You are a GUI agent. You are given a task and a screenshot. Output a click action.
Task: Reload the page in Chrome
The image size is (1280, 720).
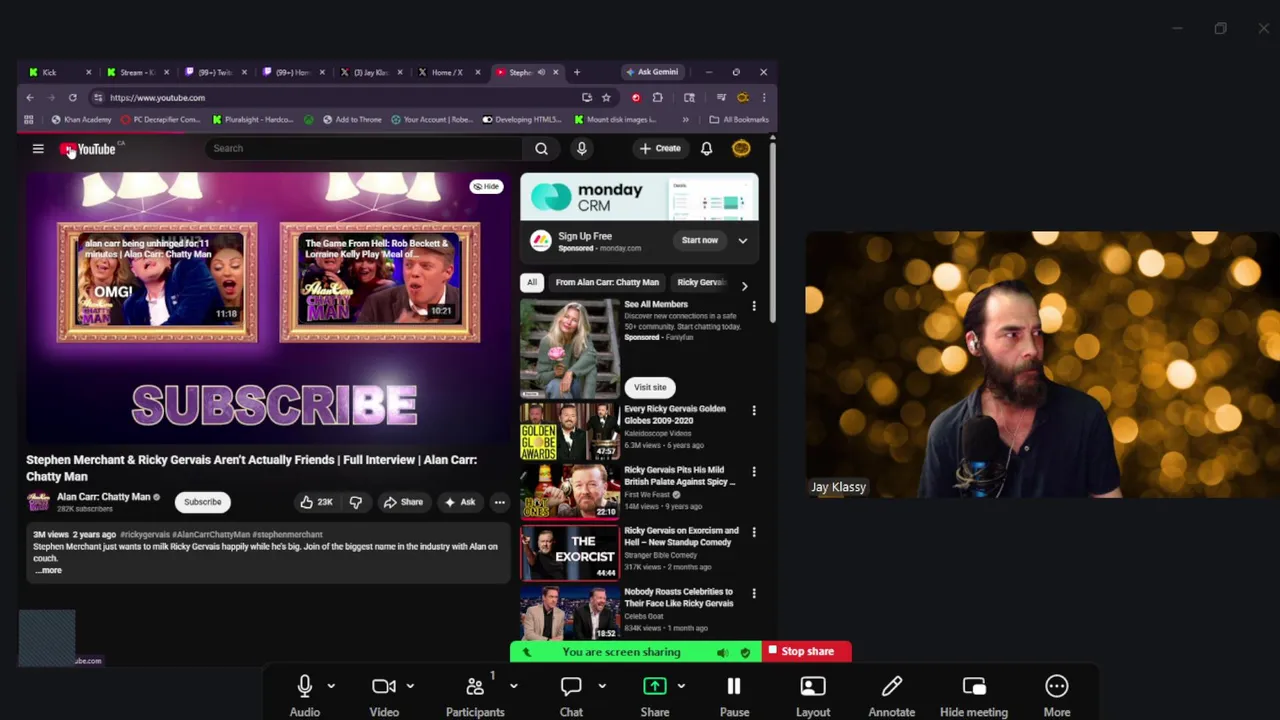[x=72, y=98]
